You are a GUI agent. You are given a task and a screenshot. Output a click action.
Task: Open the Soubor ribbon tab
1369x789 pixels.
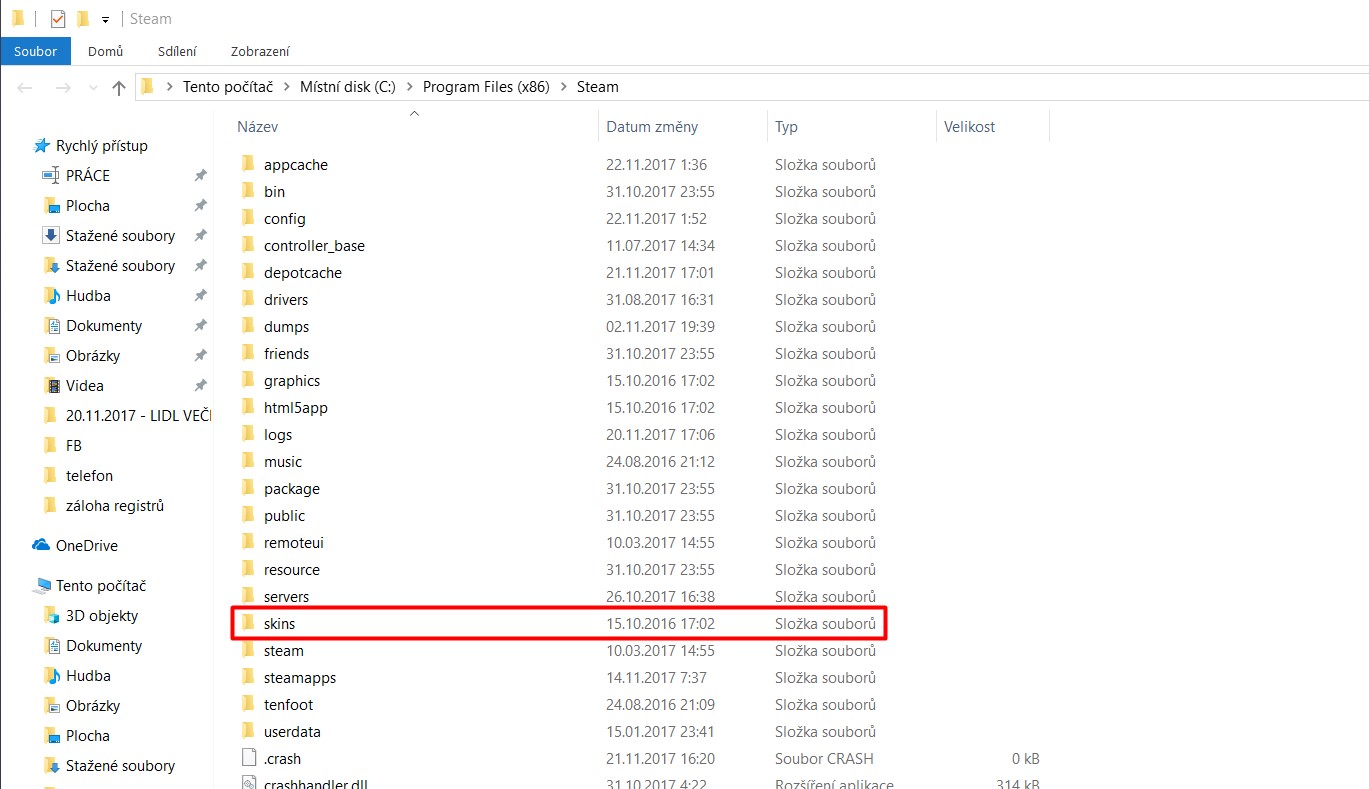(x=35, y=51)
